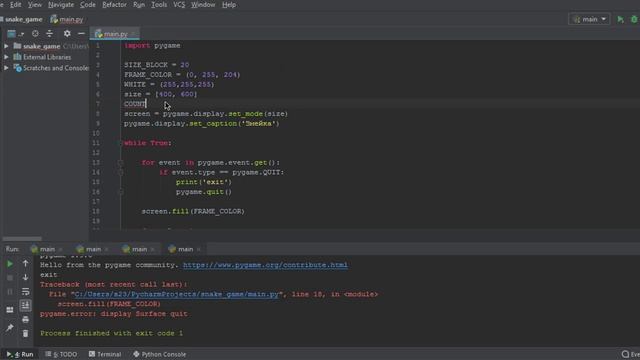Open the Window menu

click(203, 5)
